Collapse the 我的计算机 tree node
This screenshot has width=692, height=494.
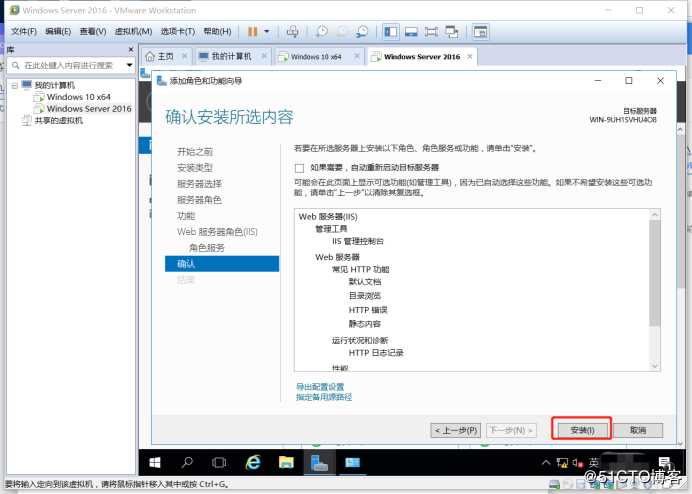pos(15,85)
